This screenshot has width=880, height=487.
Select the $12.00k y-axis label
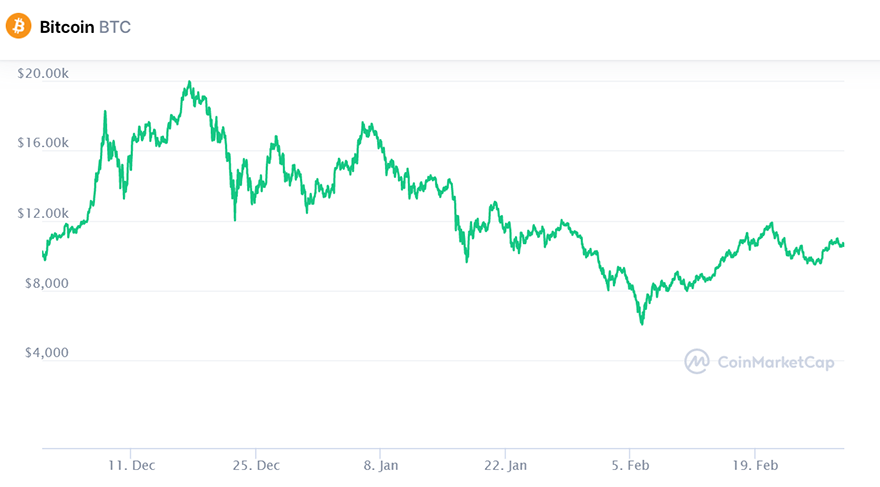43,213
